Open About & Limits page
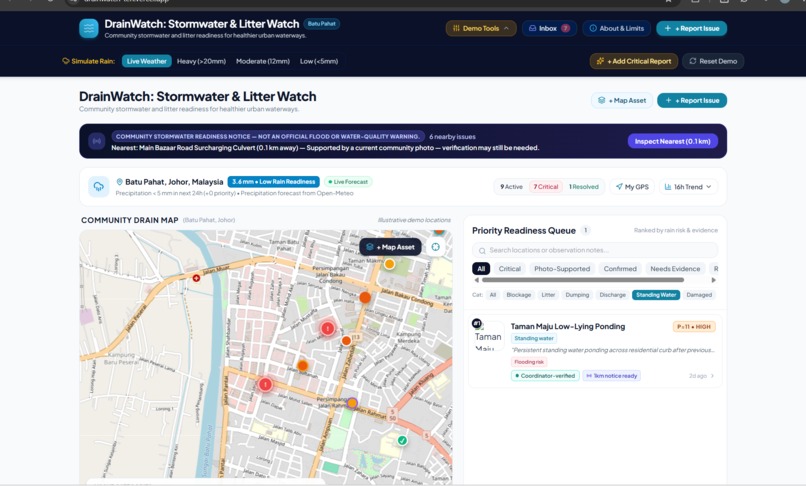This screenshot has height=486, width=806. click(616, 28)
